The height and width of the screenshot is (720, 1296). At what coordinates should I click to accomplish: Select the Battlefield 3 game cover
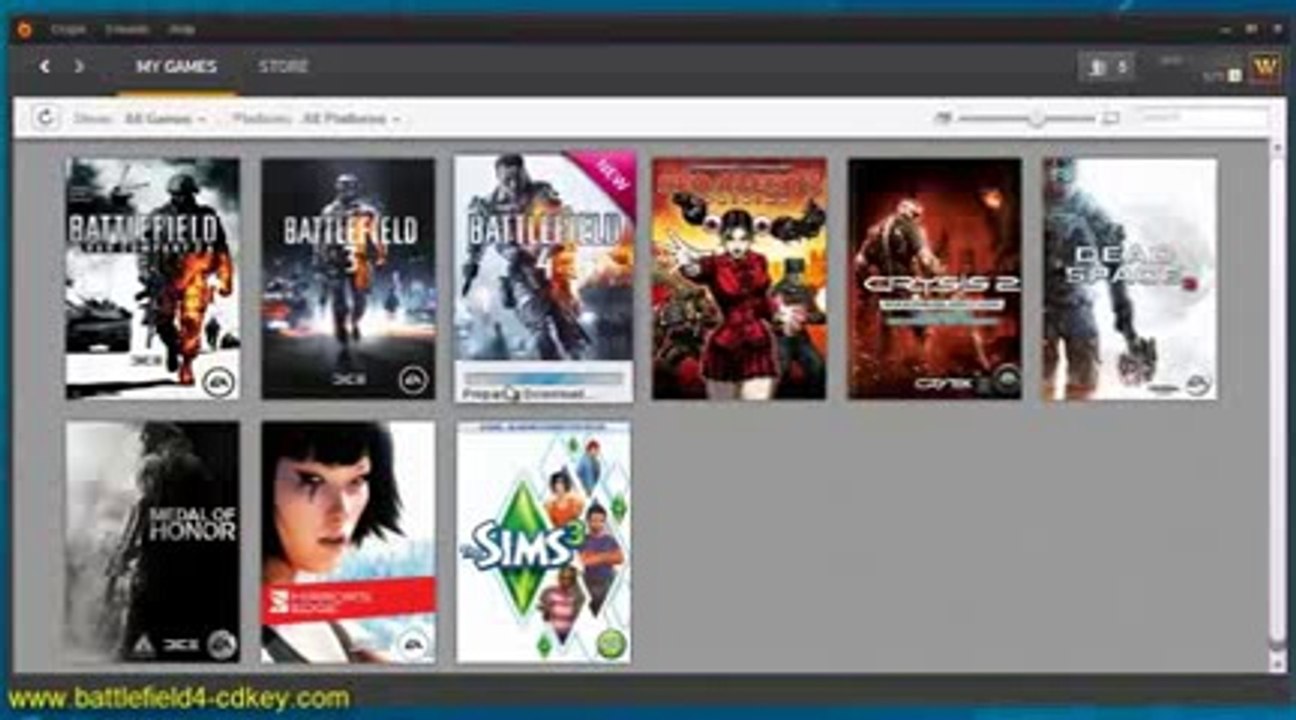(x=348, y=278)
